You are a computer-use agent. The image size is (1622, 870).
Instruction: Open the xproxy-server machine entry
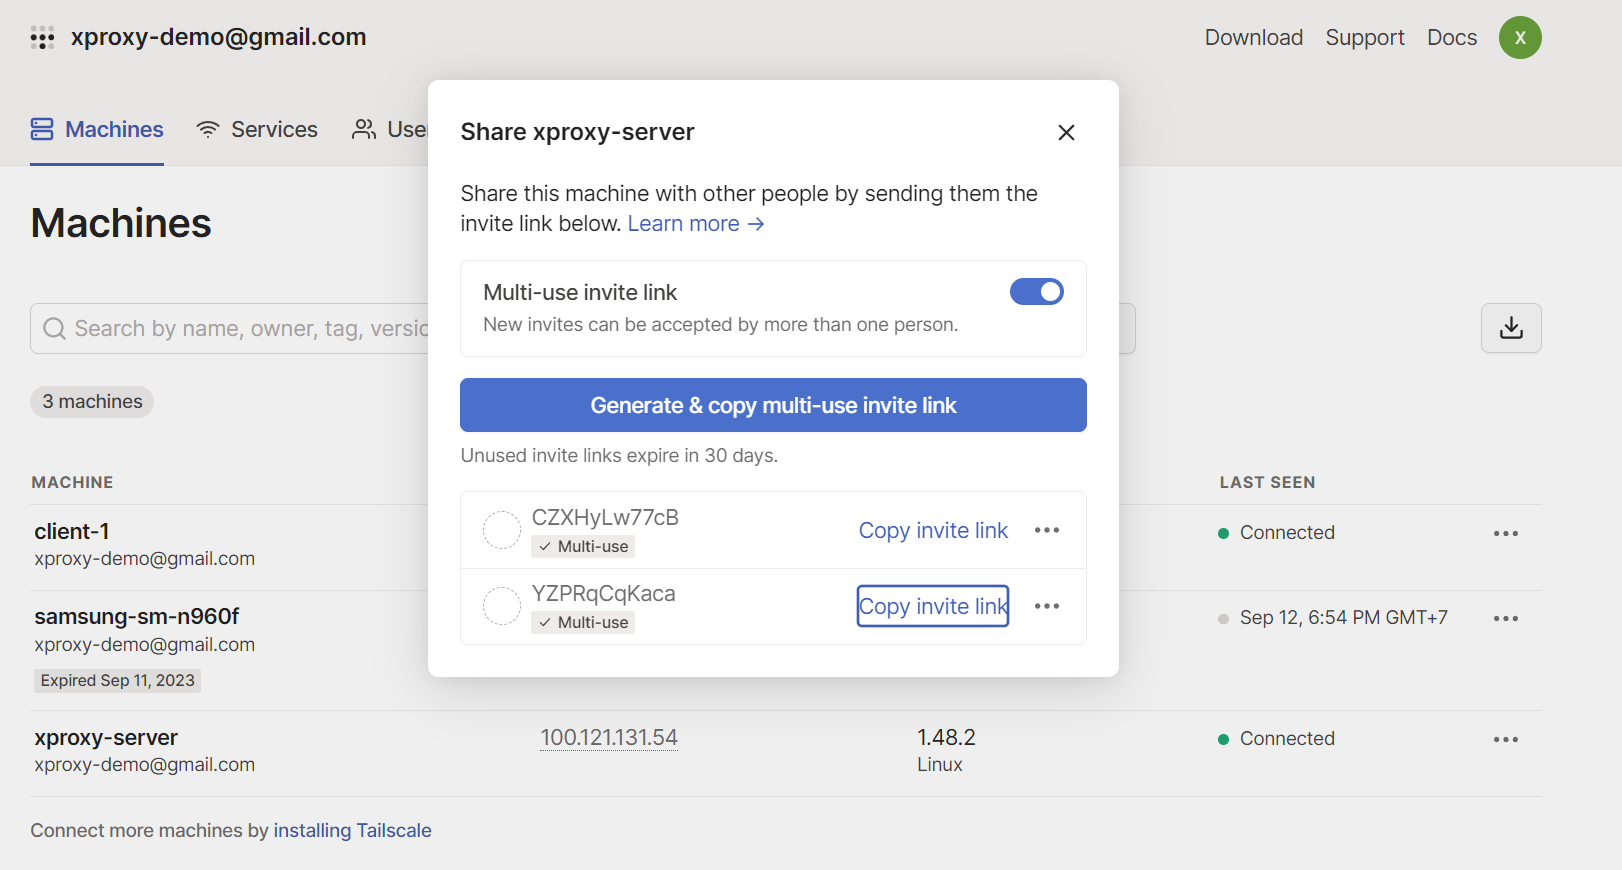(106, 737)
